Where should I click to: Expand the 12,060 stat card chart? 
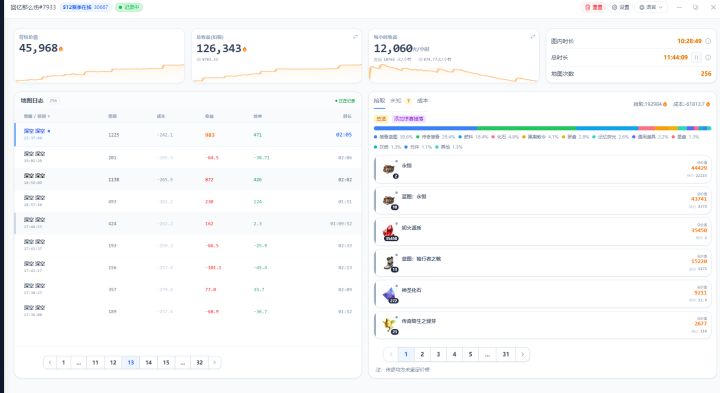point(533,37)
